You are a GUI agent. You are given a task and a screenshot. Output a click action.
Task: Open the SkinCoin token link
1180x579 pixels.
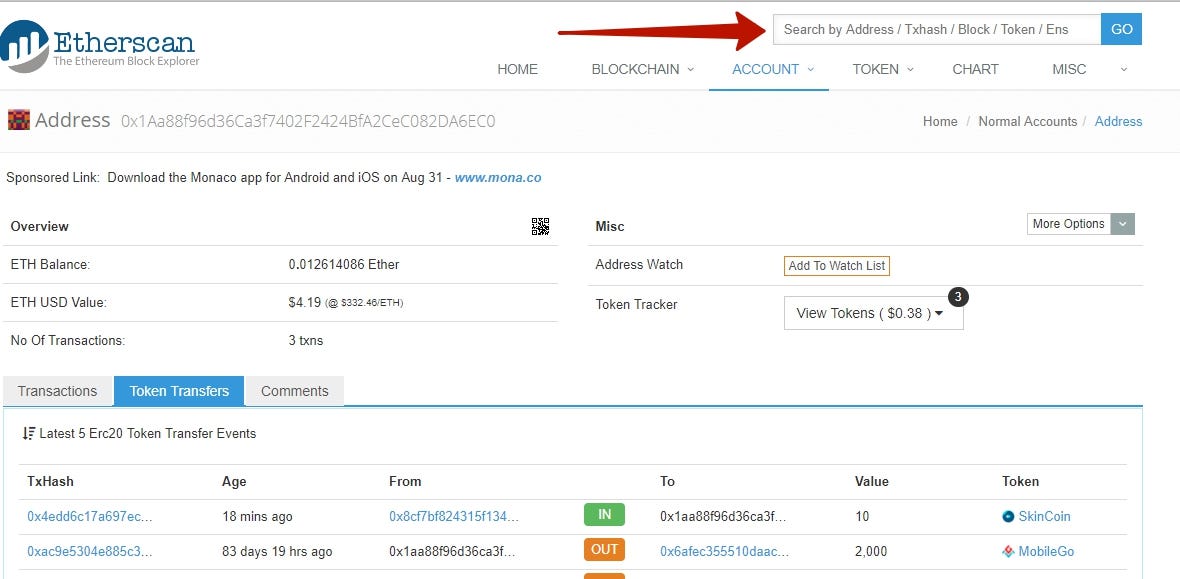[x=1044, y=517]
